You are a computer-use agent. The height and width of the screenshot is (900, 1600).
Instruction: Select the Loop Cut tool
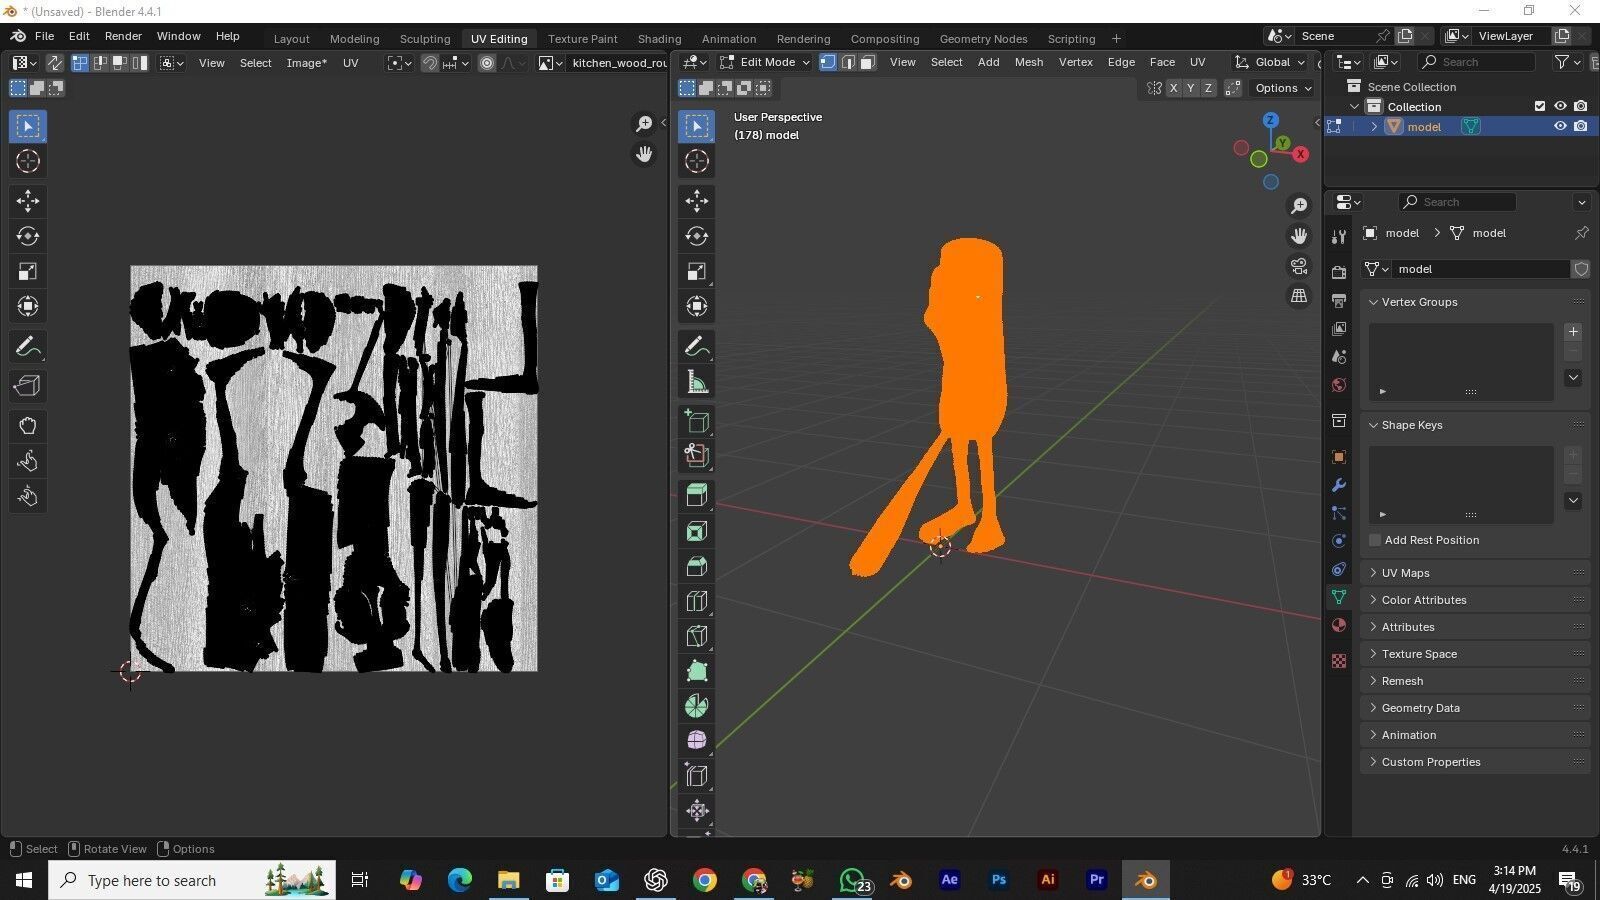pos(697,601)
